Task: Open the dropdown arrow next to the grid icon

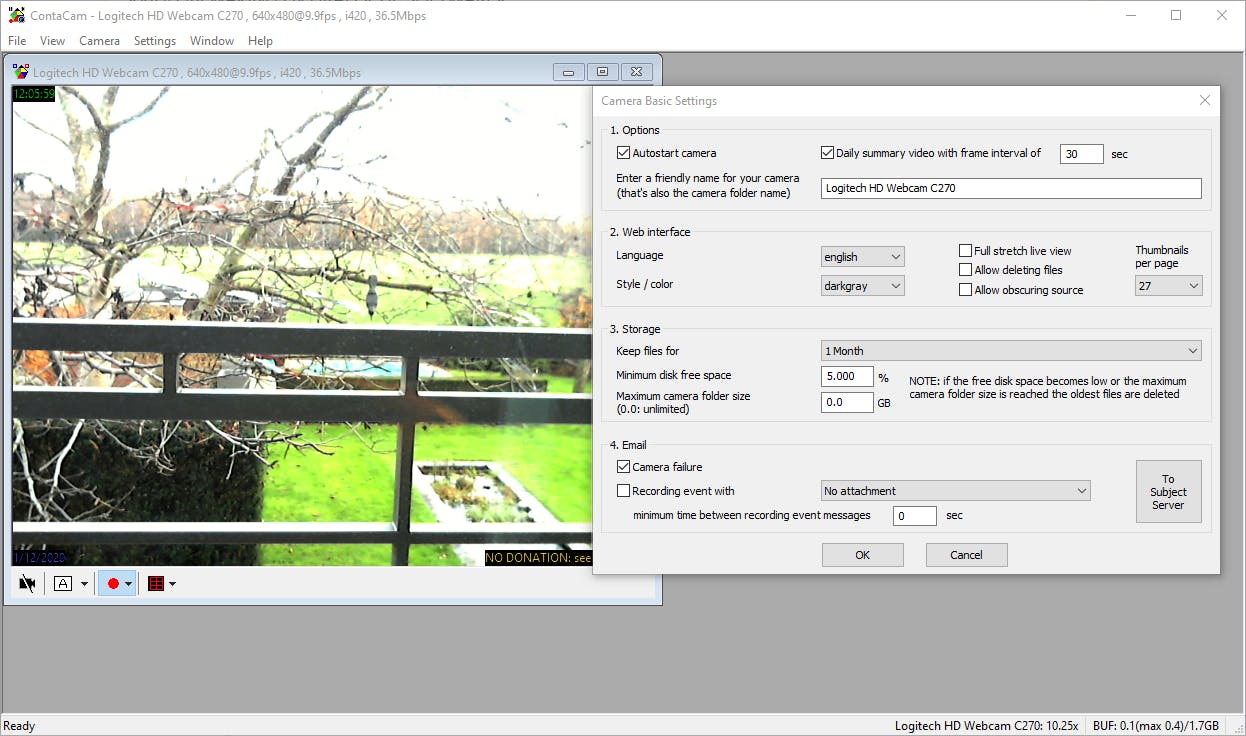Action: pos(173,584)
